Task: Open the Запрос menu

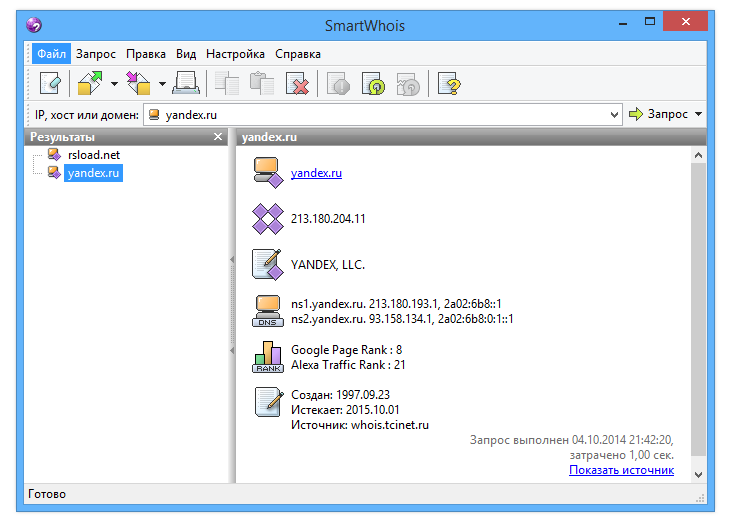Action: (96, 54)
